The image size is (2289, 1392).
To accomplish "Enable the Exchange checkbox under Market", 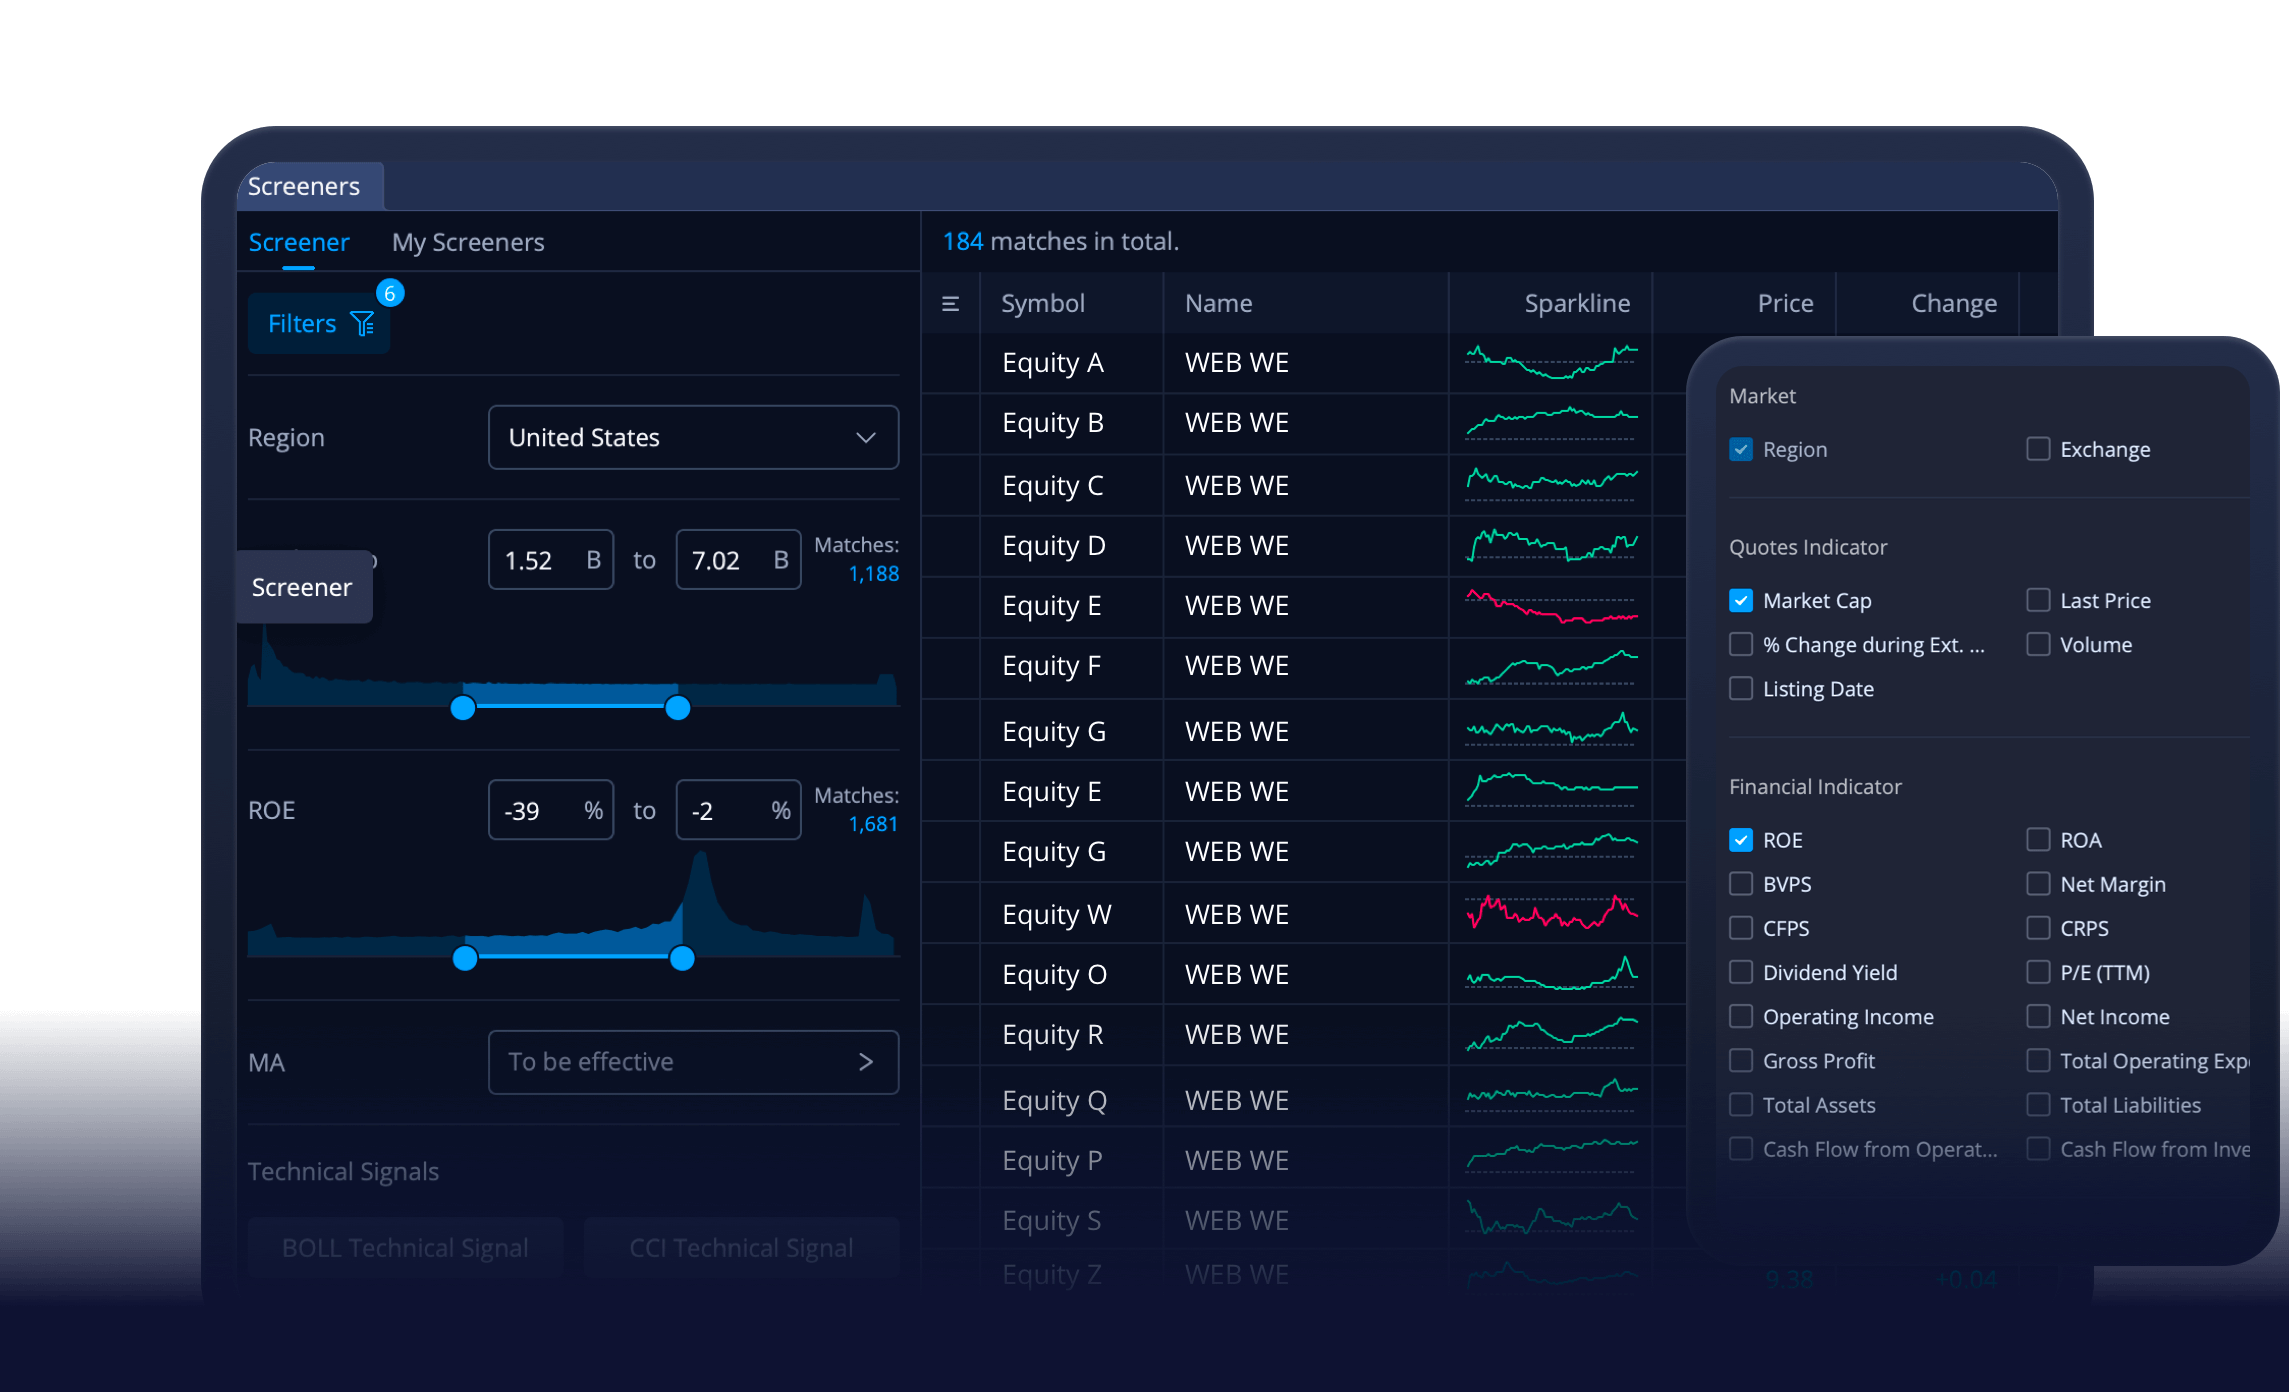I will (2038, 449).
